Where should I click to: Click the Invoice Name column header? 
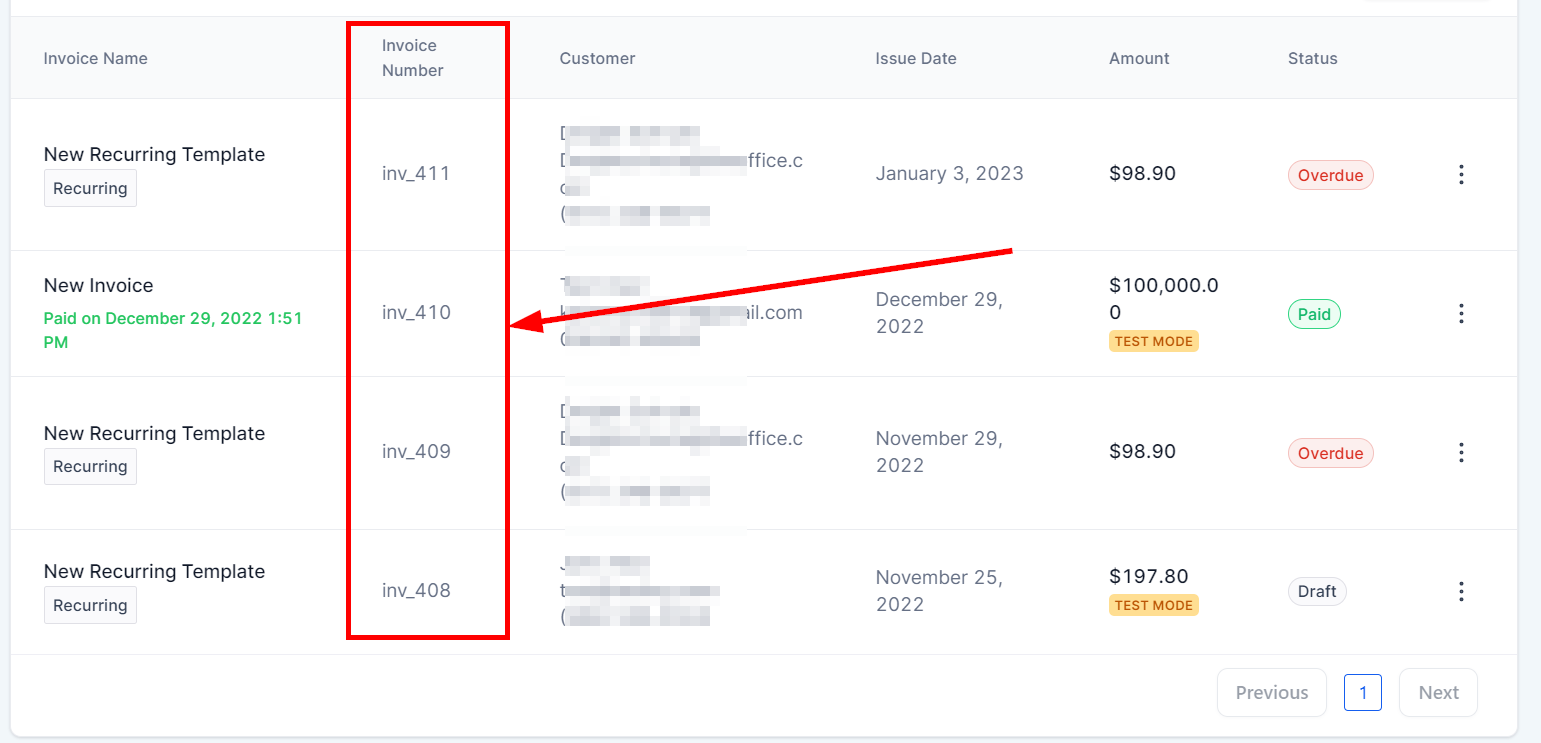[96, 58]
